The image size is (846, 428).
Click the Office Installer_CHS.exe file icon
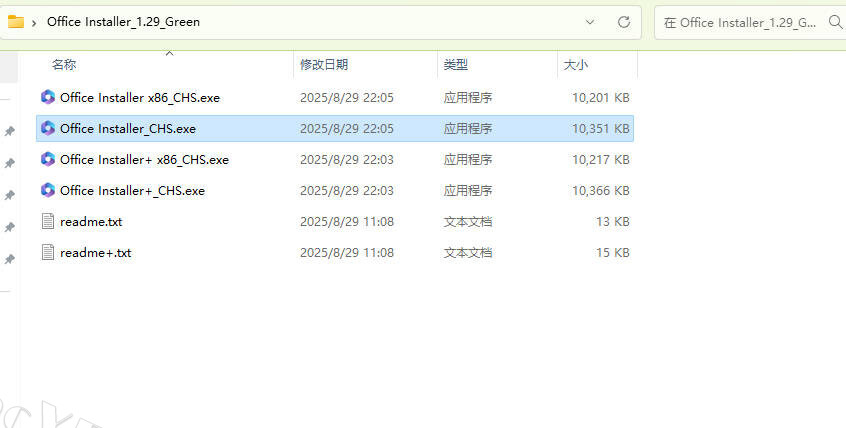tap(48, 128)
